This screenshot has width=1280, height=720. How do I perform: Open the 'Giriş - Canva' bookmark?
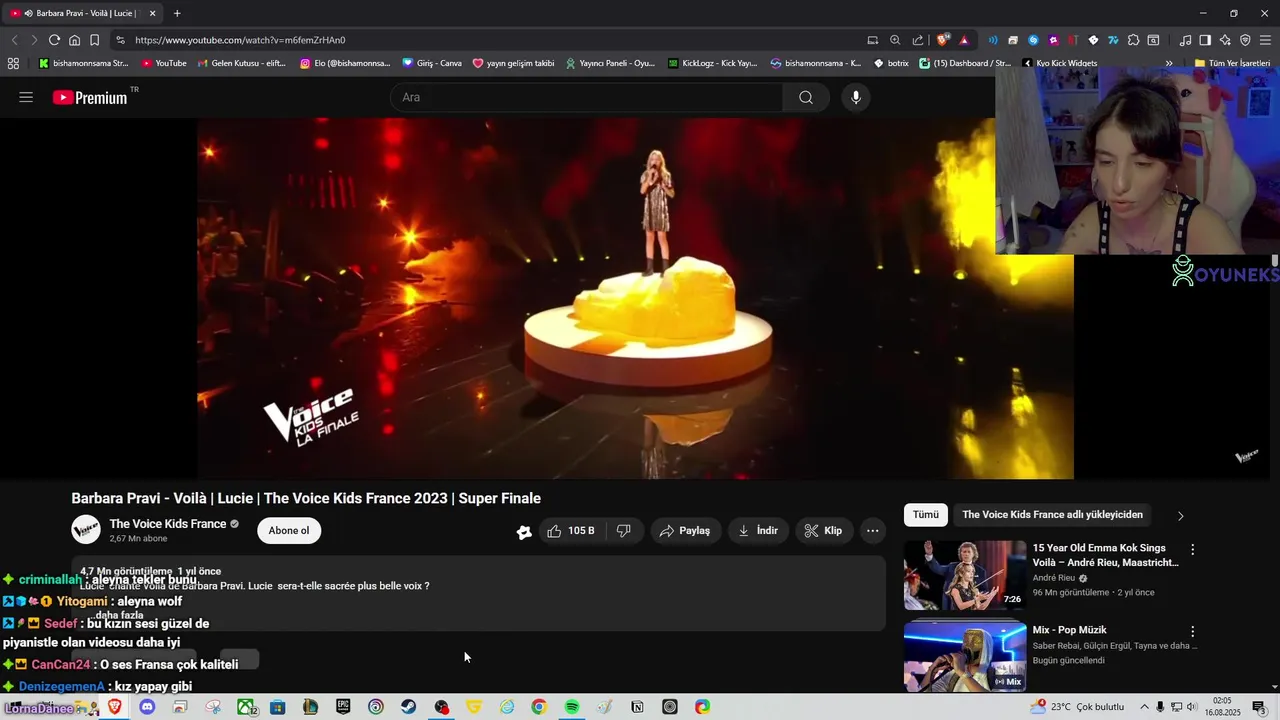(432, 63)
